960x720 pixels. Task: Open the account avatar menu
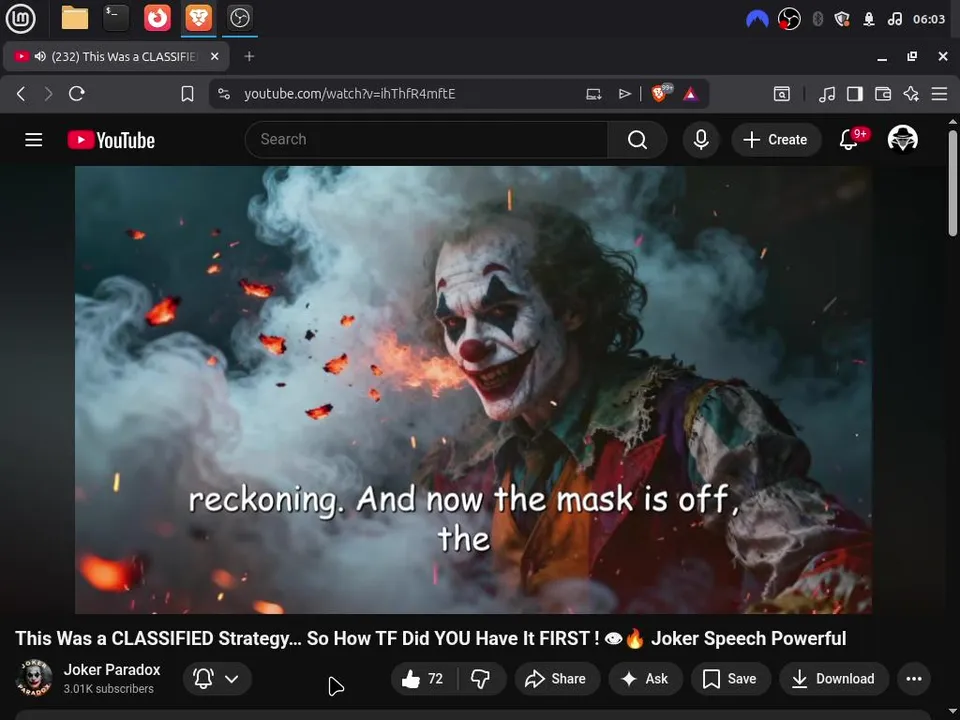(x=902, y=139)
